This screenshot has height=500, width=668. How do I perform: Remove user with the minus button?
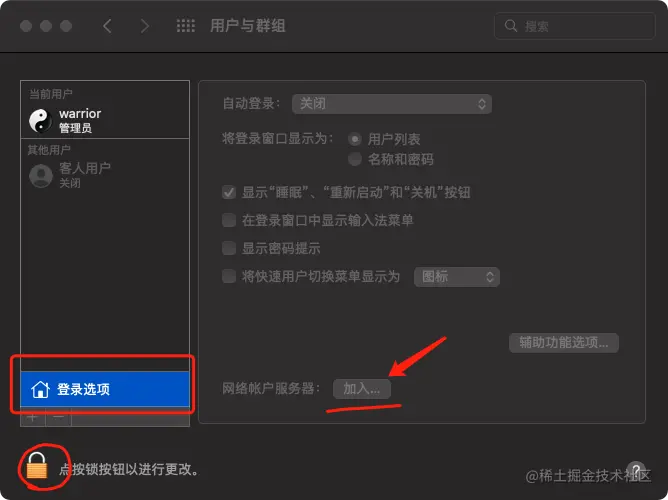pyautogui.click(x=59, y=417)
